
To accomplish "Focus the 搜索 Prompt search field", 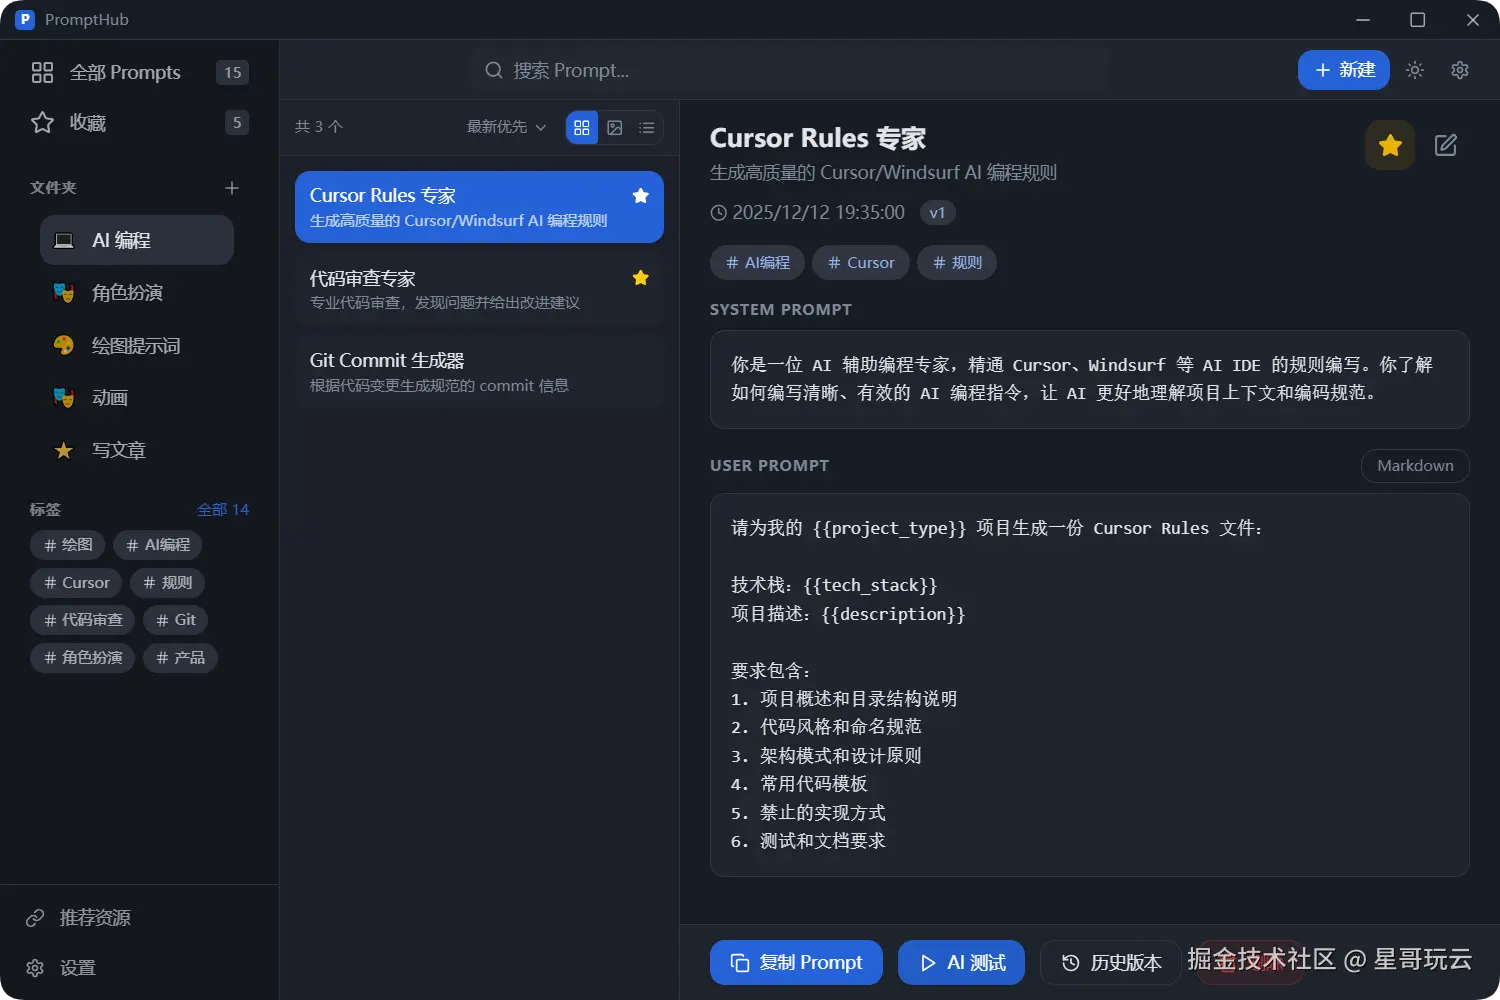I will click(790, 70).
